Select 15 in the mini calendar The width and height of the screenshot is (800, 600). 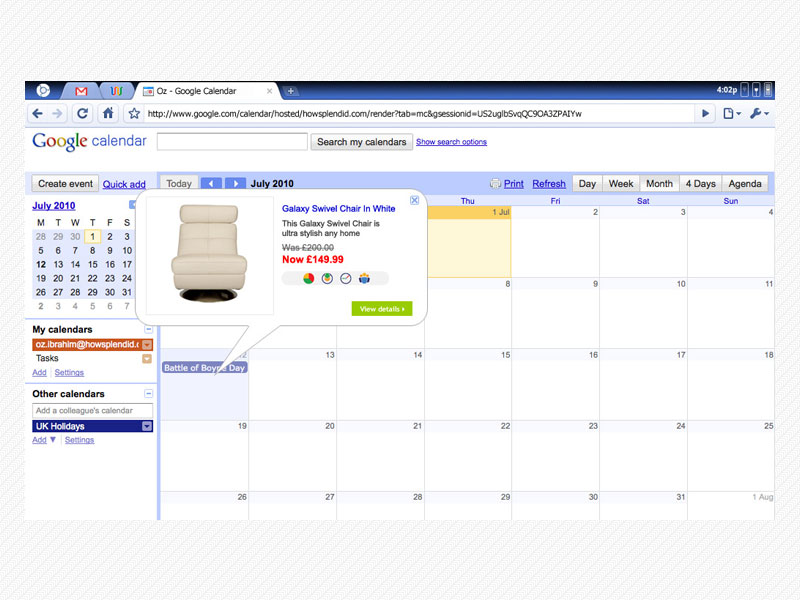tap(92, 264)
